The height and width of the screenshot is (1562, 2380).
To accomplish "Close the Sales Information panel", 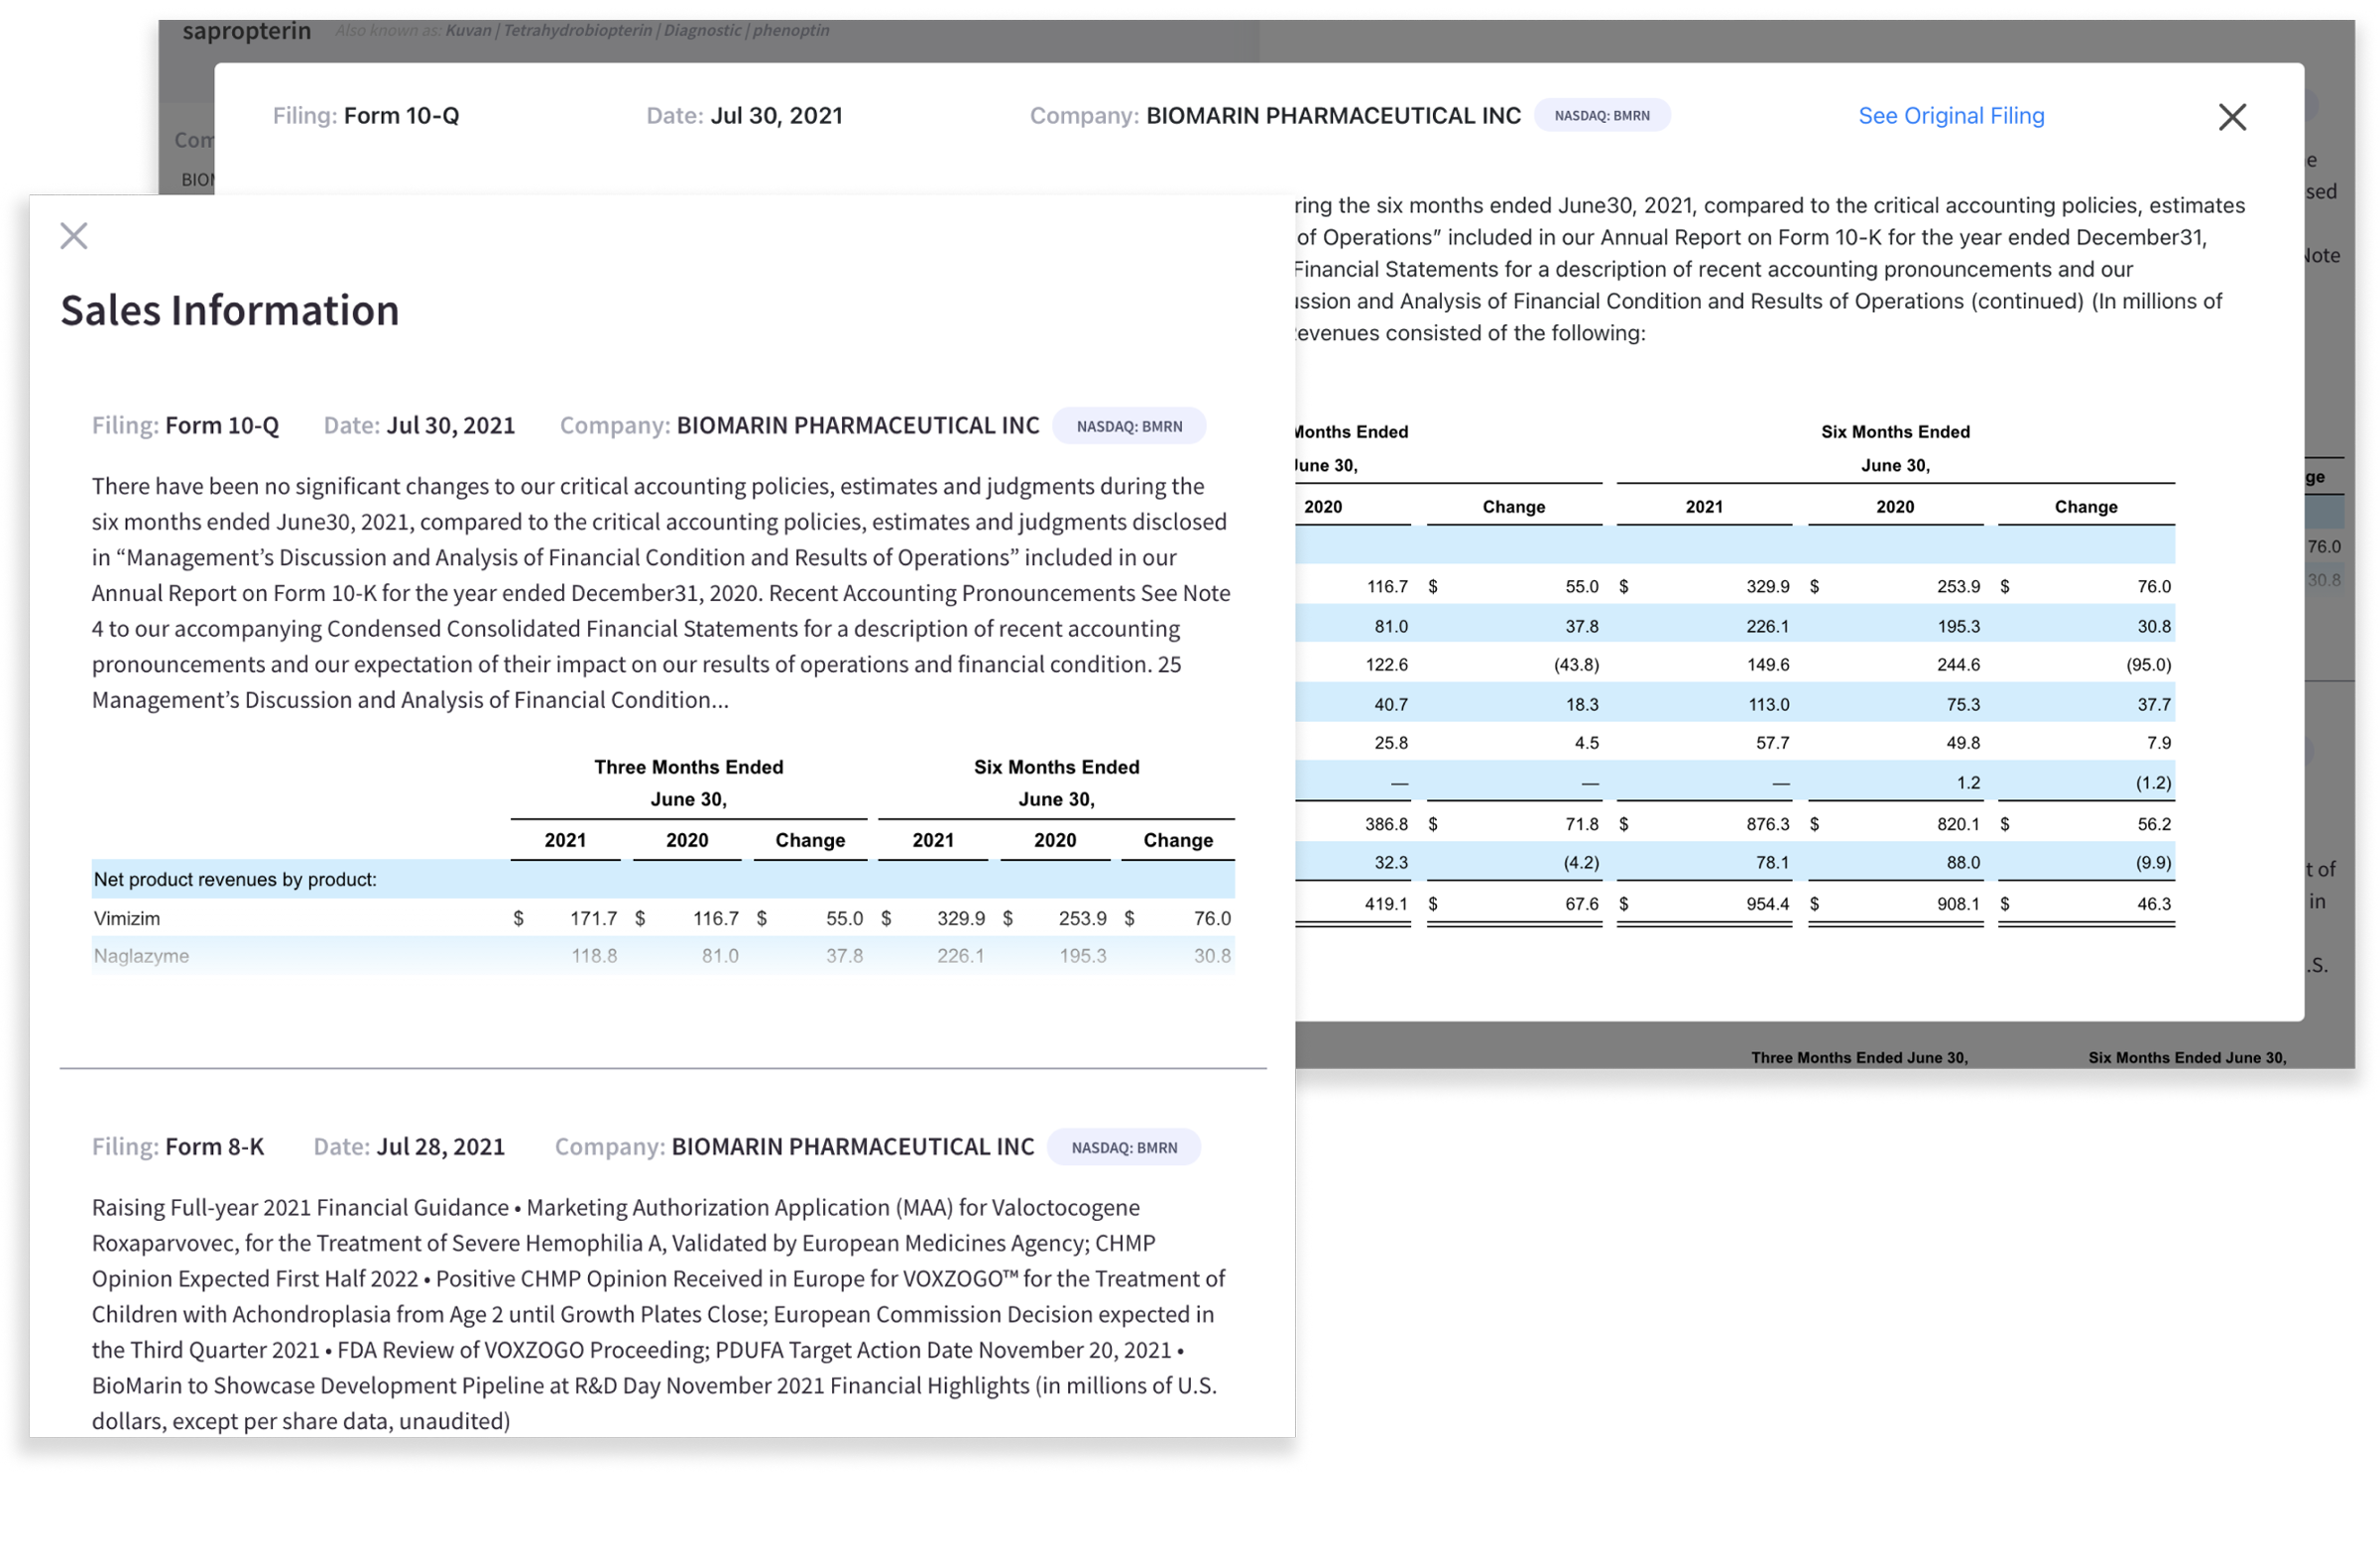I will (x=74, y=236).
